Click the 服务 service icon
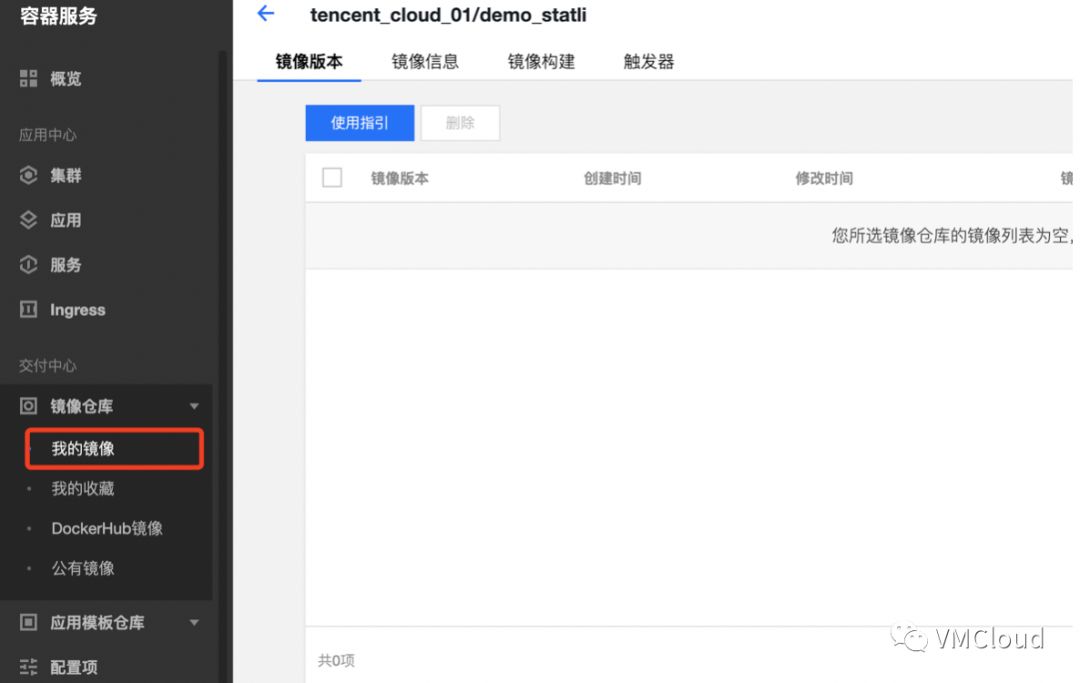The image size is (1080, 683). tap(28, 264)
